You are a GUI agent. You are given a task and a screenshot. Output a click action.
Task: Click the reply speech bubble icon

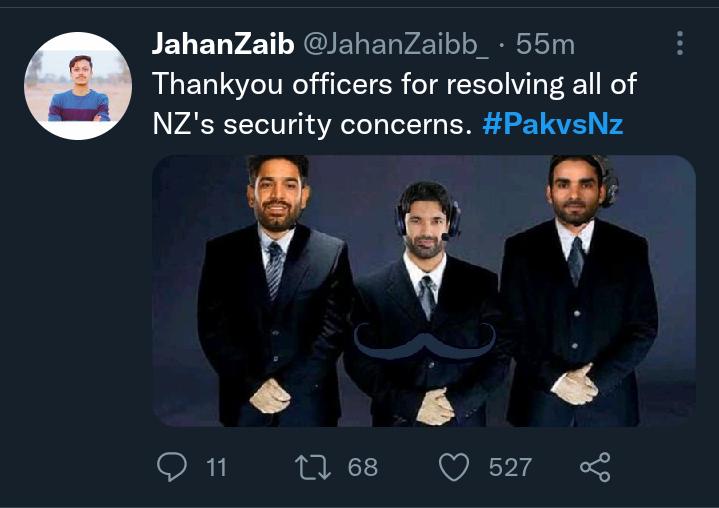(x=173, y=466)
